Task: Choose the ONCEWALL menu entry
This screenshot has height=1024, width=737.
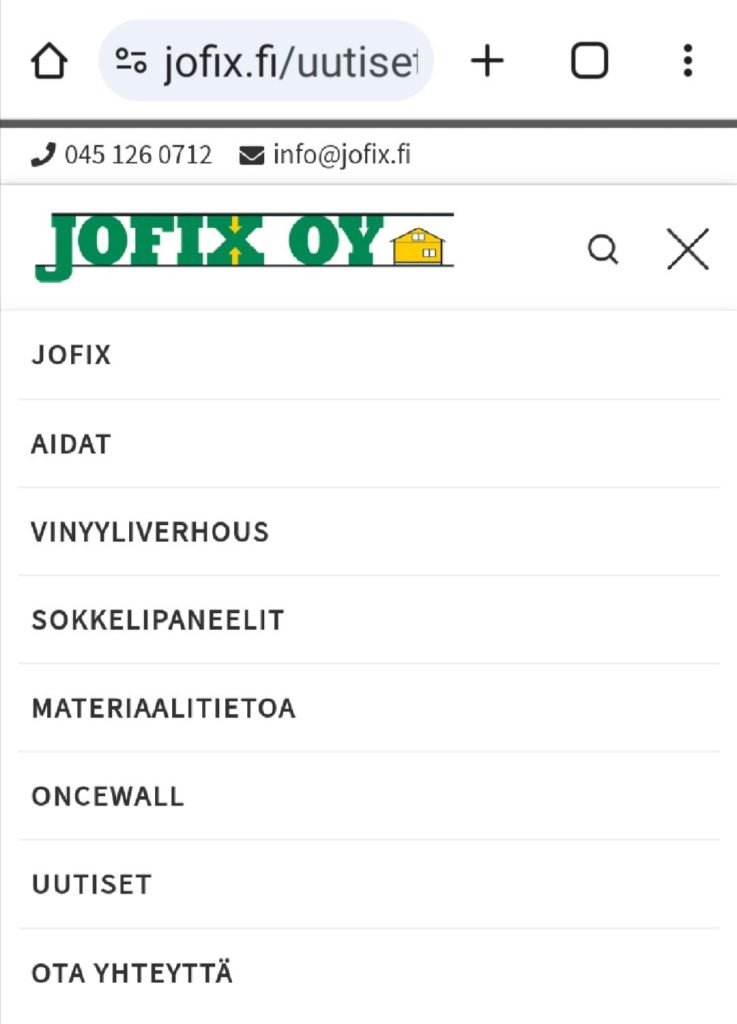Action: [108, 796]
